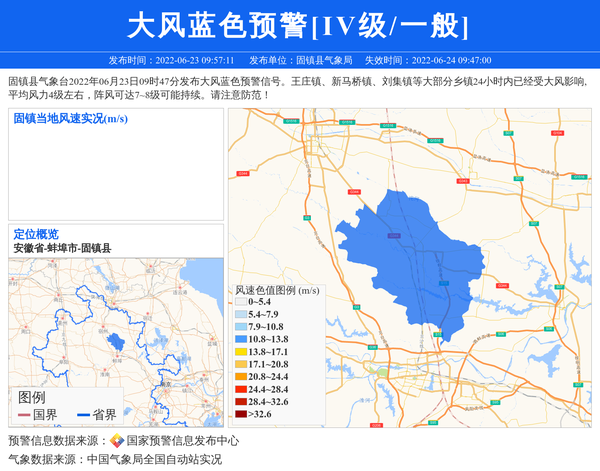Click the 5.4~7.9 light blue swatch
Image resolution: width=600 pixels, height=471 pixels.
[240, 314]
